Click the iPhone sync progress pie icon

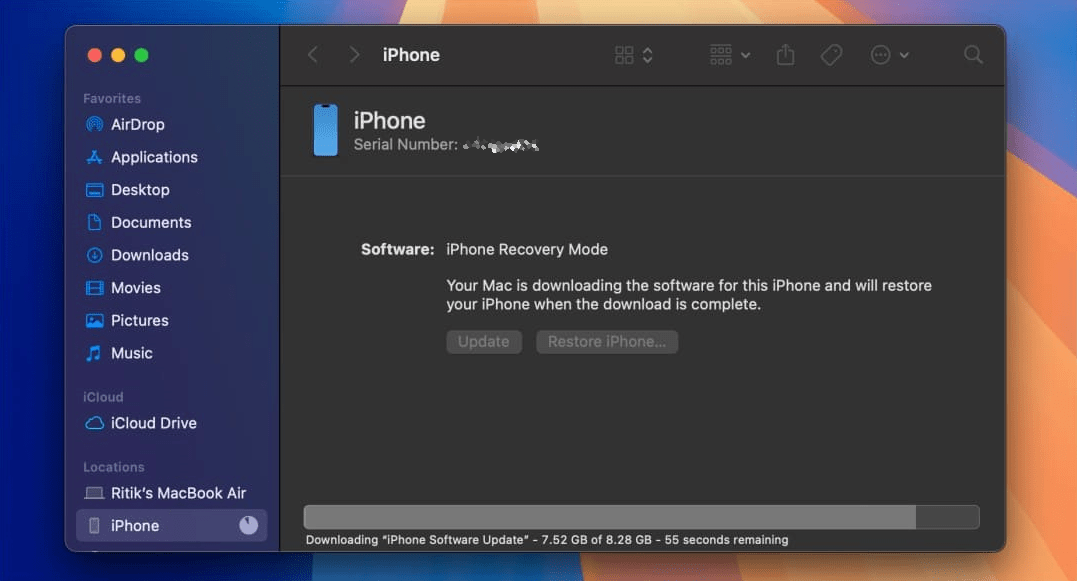(x=249, y=525)
